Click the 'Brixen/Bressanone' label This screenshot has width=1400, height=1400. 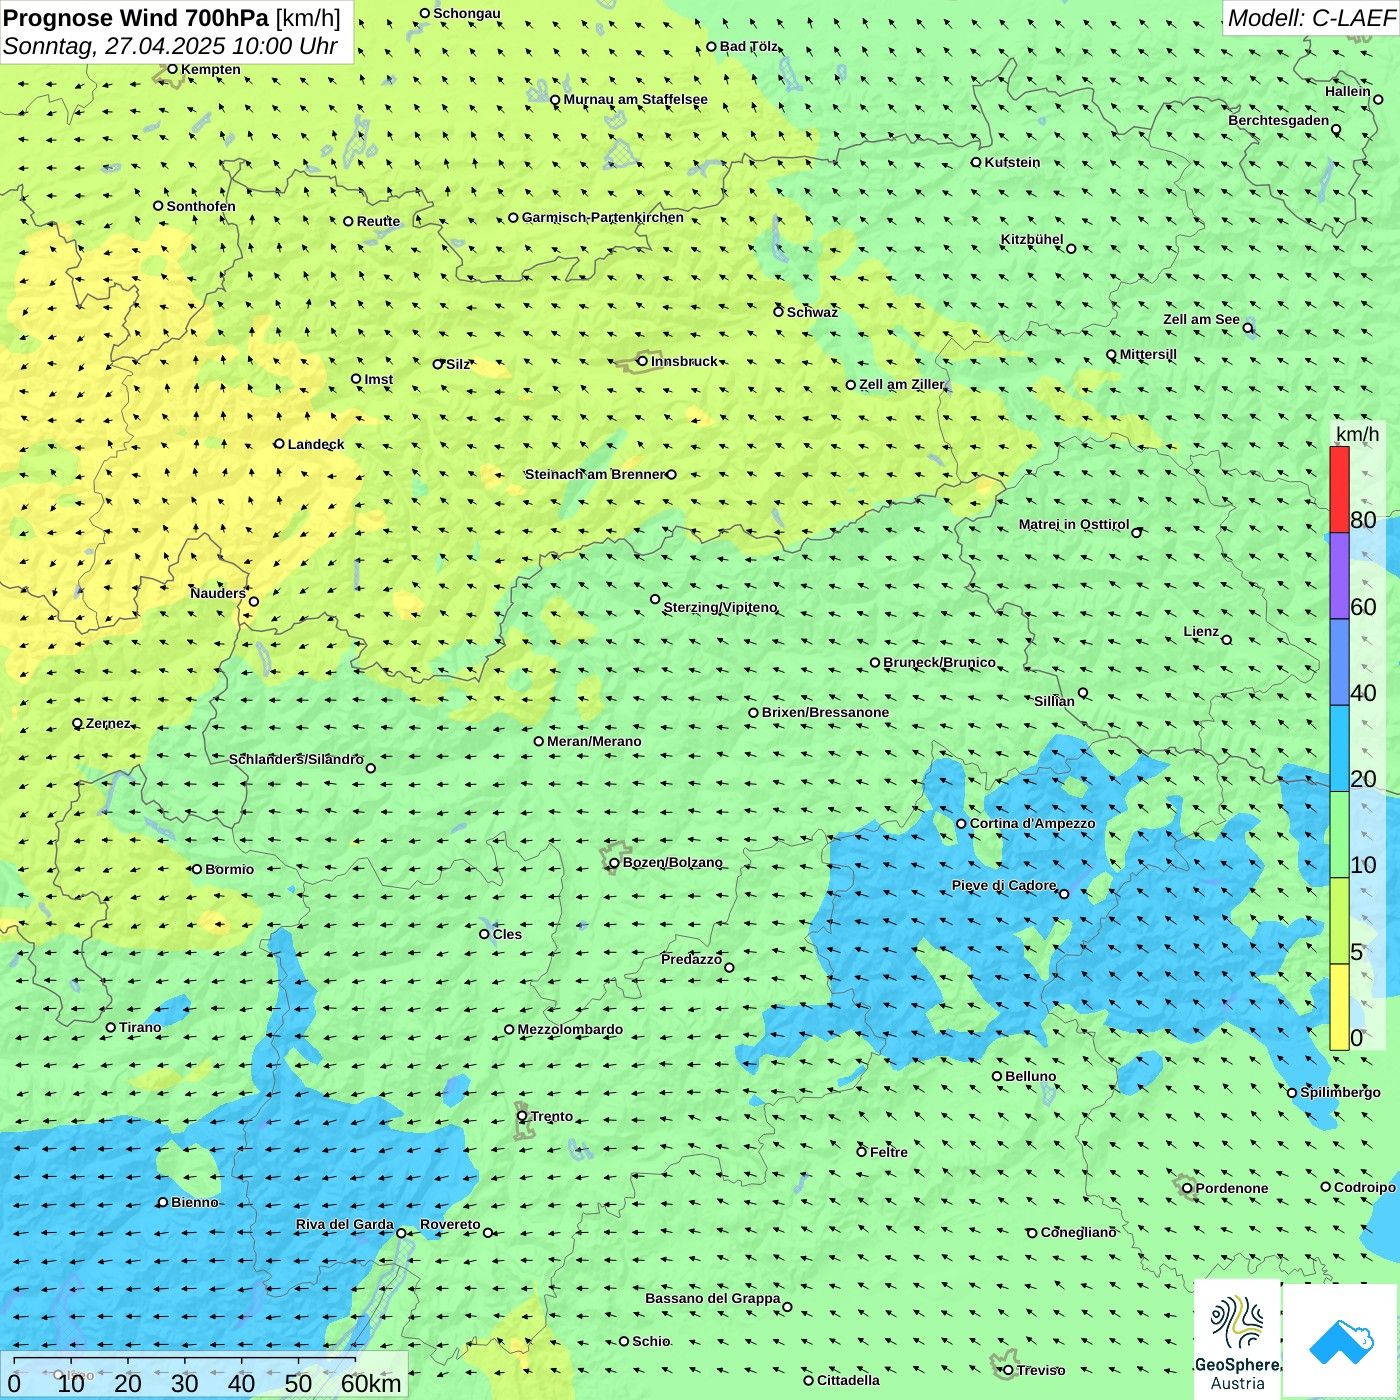[x=825, y=712]
